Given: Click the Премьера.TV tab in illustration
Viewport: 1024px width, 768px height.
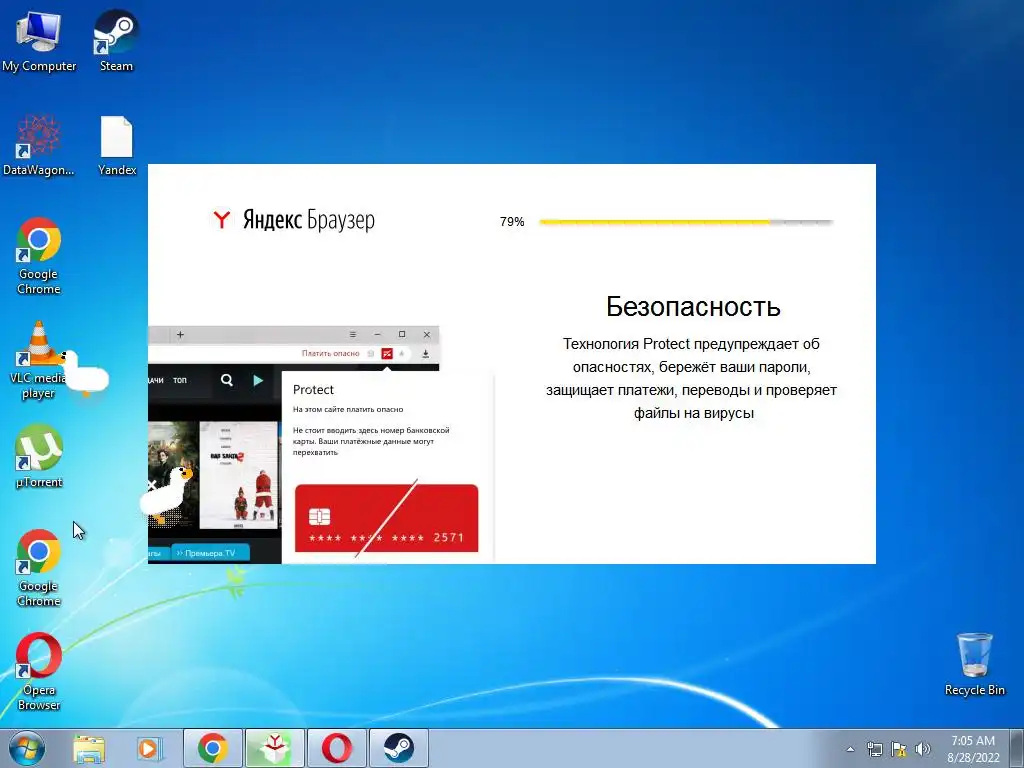Looking at the screenshot, I should [x=210, y=553].
